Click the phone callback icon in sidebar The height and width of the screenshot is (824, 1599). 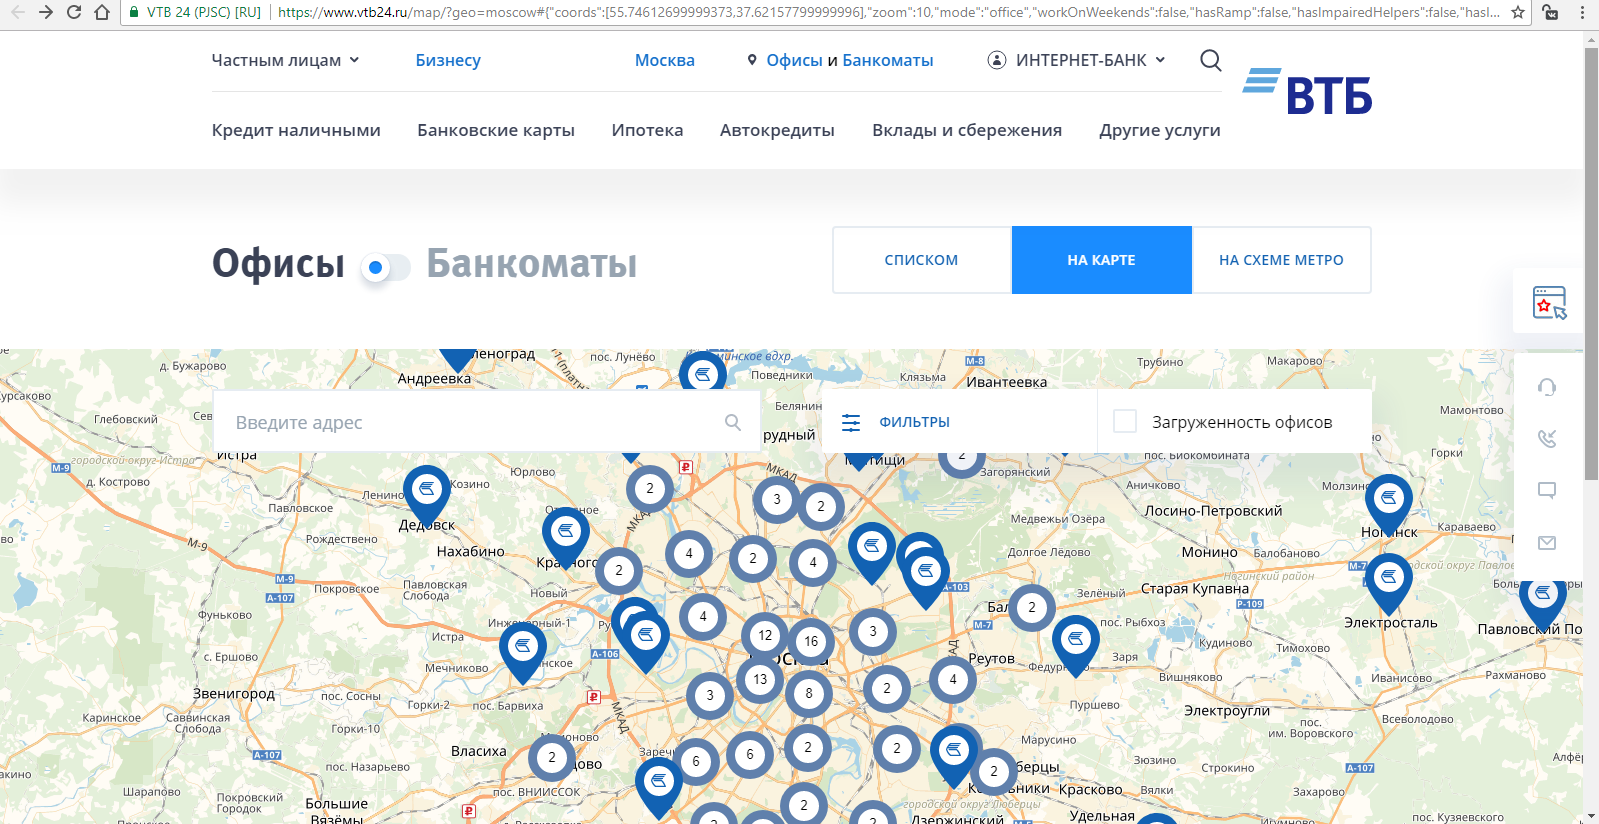coord(1547,438)
